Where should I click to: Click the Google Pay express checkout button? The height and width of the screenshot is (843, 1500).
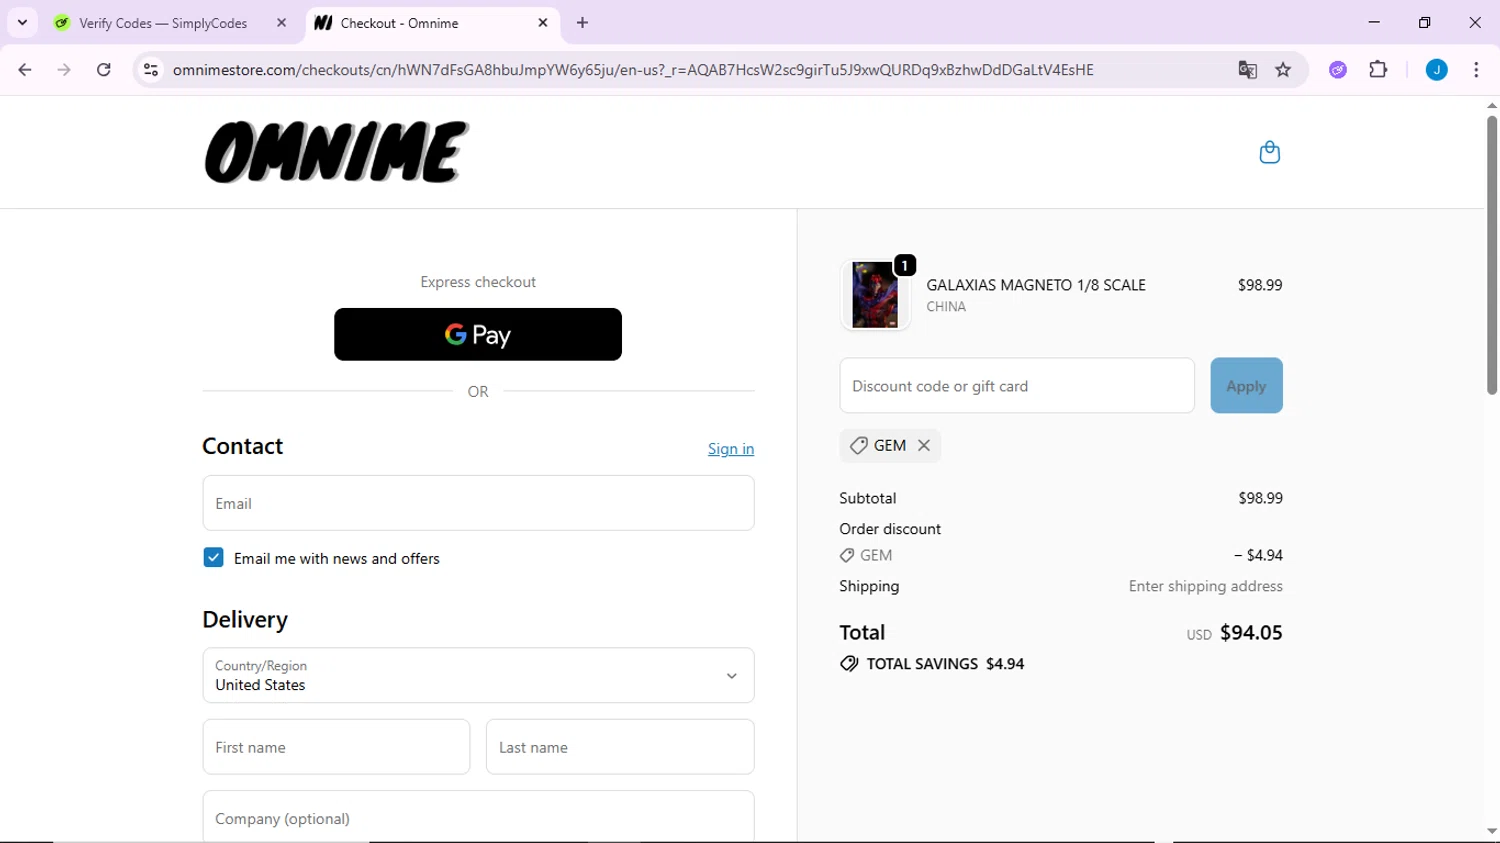(x=478, y=334)
